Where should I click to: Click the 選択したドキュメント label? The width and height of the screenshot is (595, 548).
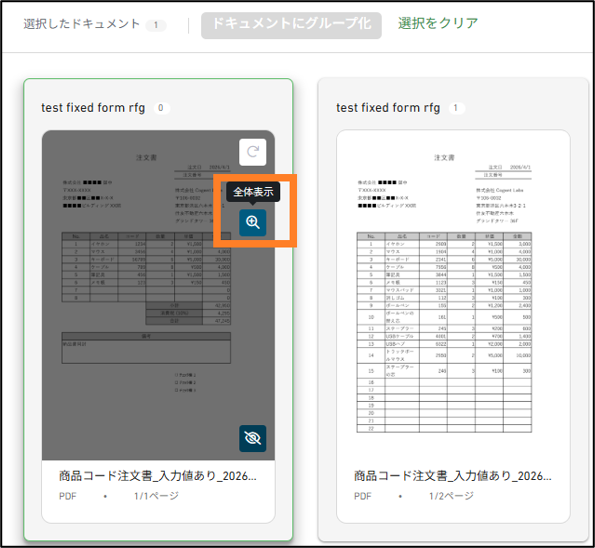(82, 24)
